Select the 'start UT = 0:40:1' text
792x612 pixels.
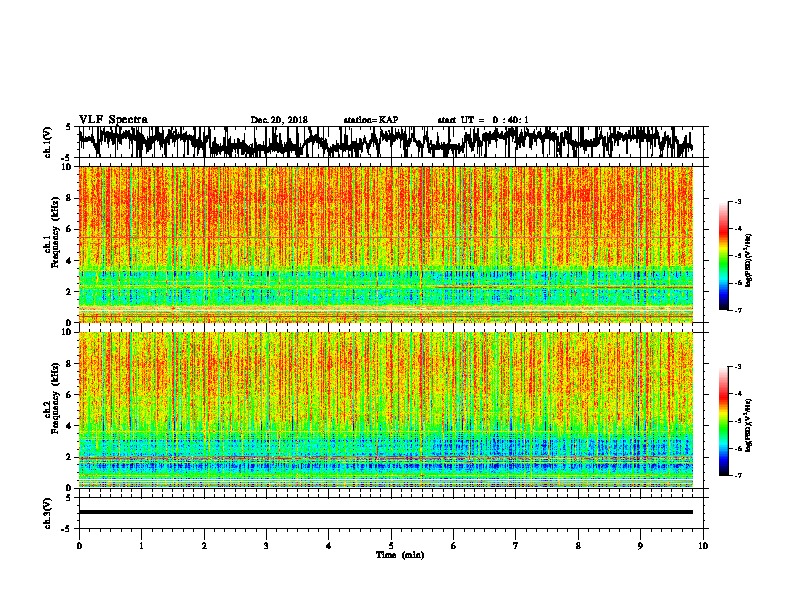(x=483, y=120)
